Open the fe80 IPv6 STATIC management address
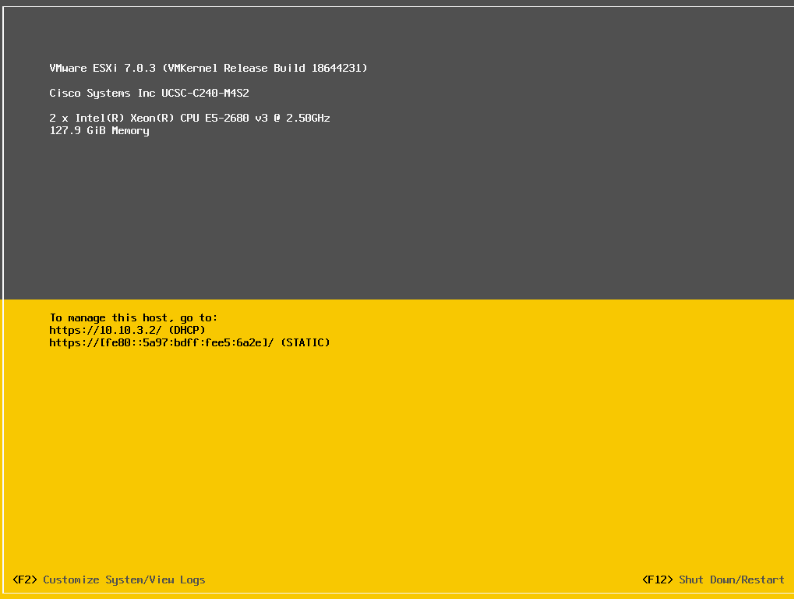This screenshot has height=599, width=794. pos(189,343)
